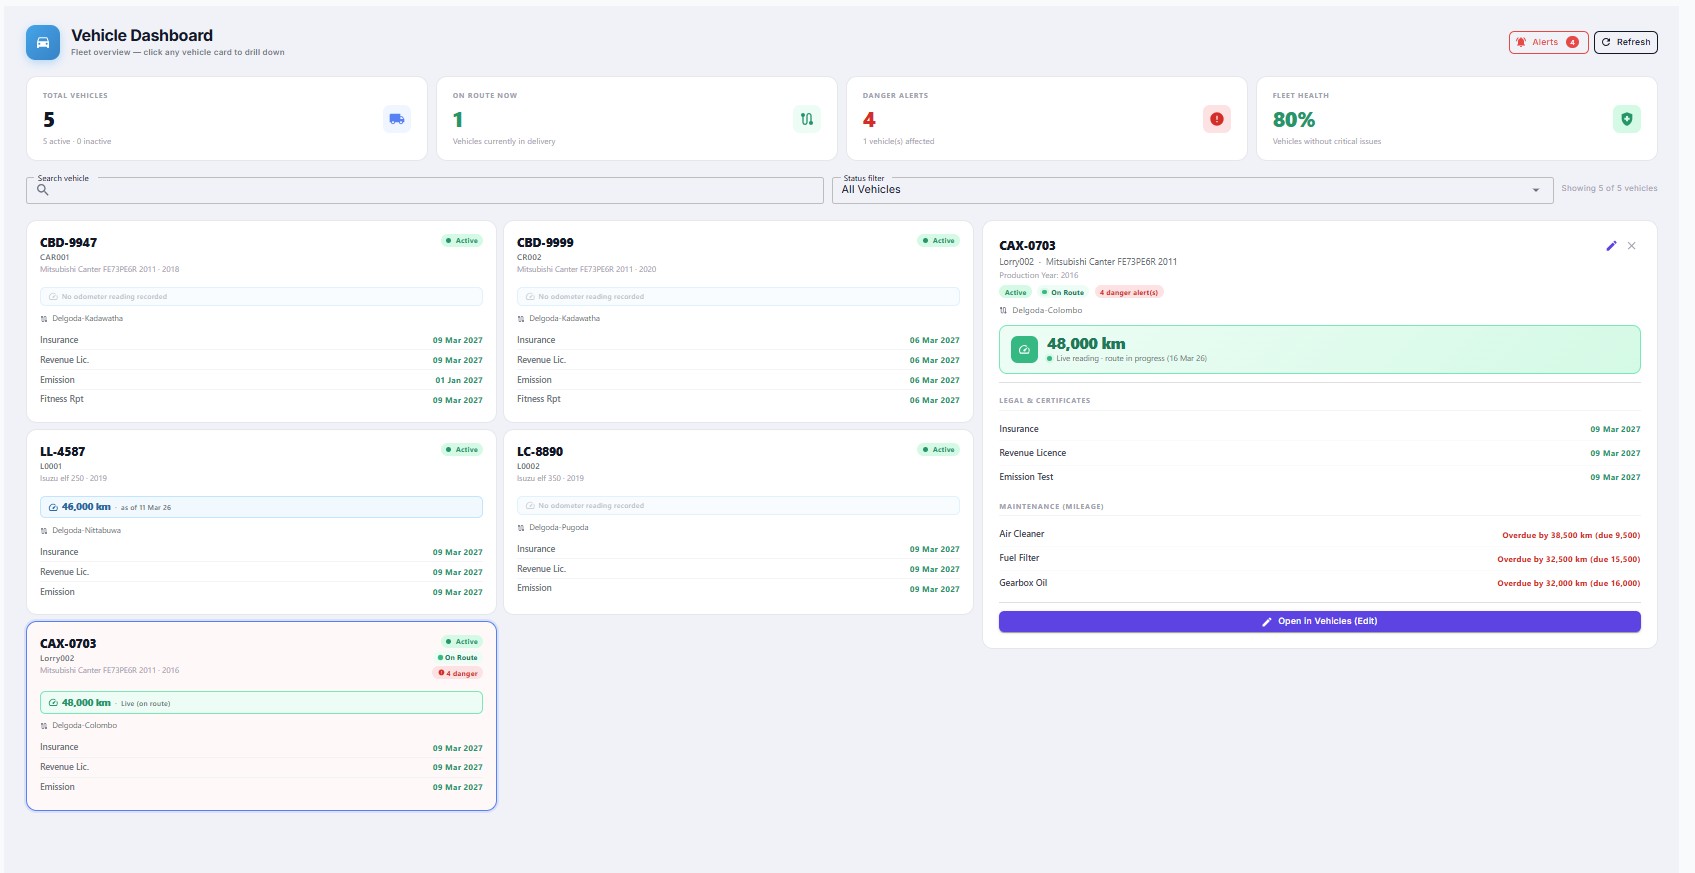Click the Revenue Lic. row on LL-4587 card
The image size is (1695, 873).
(261, 572)
